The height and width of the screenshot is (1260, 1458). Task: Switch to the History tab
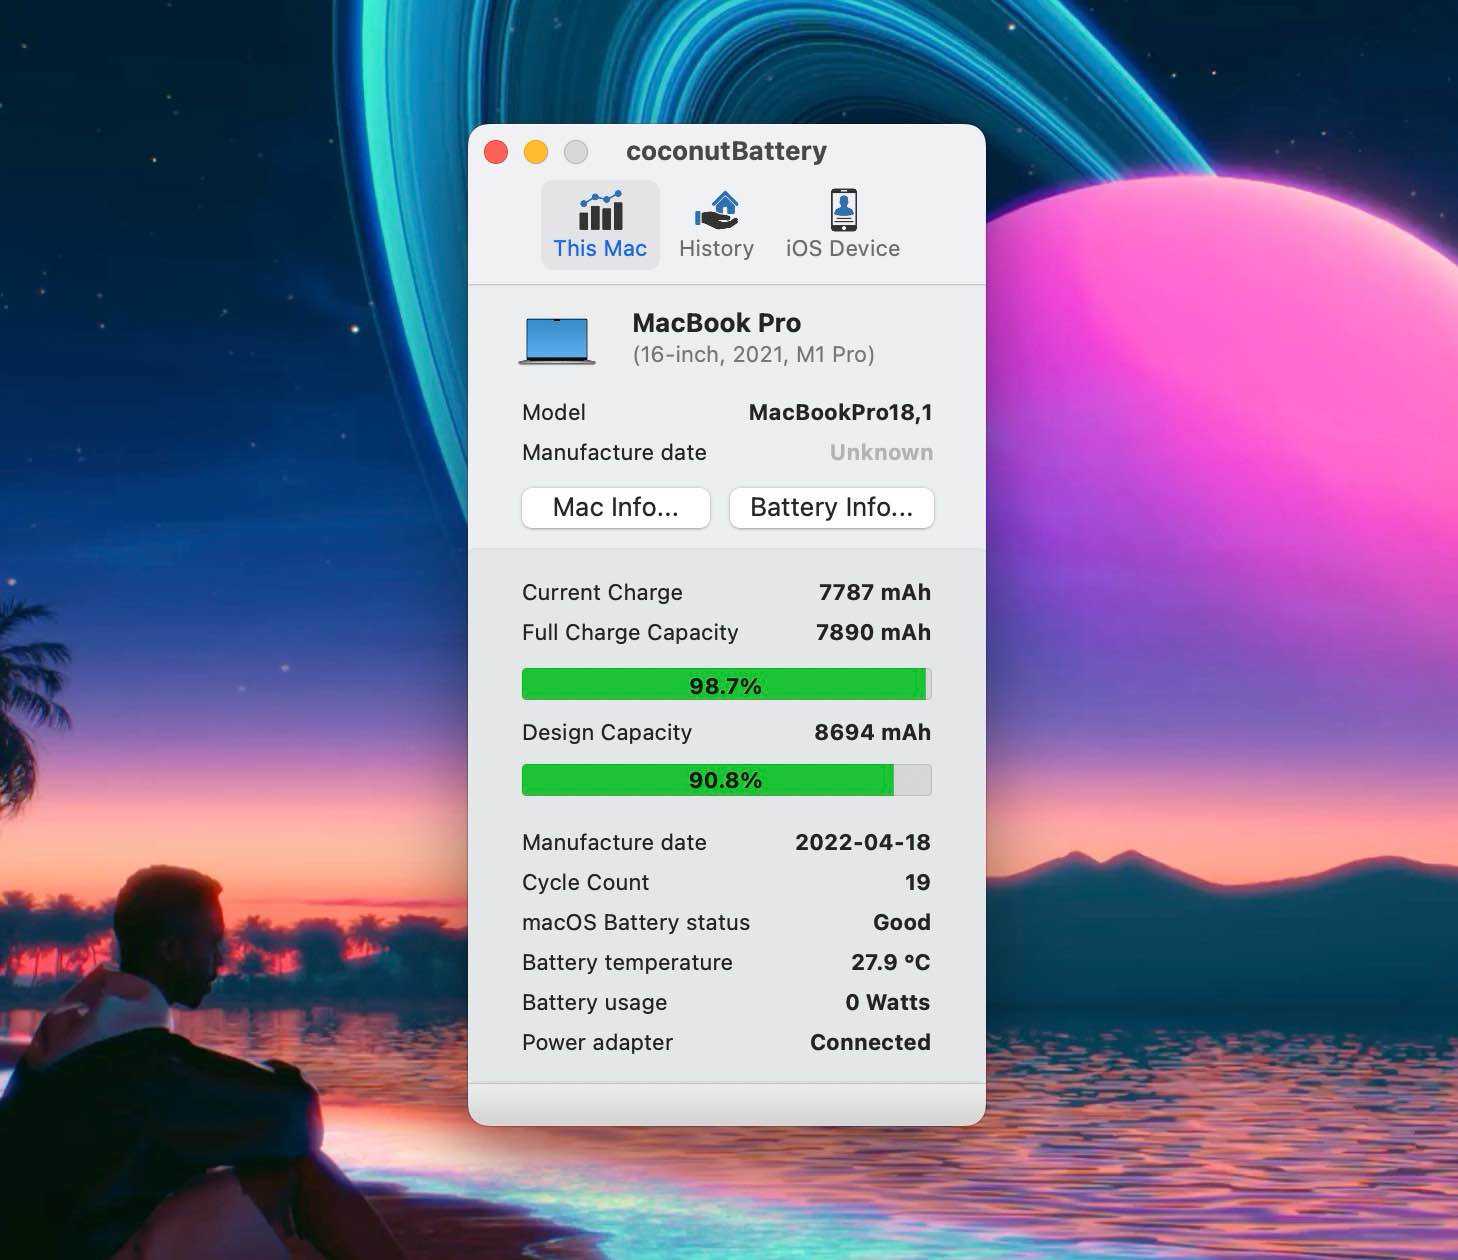click(x=716, y=225)
